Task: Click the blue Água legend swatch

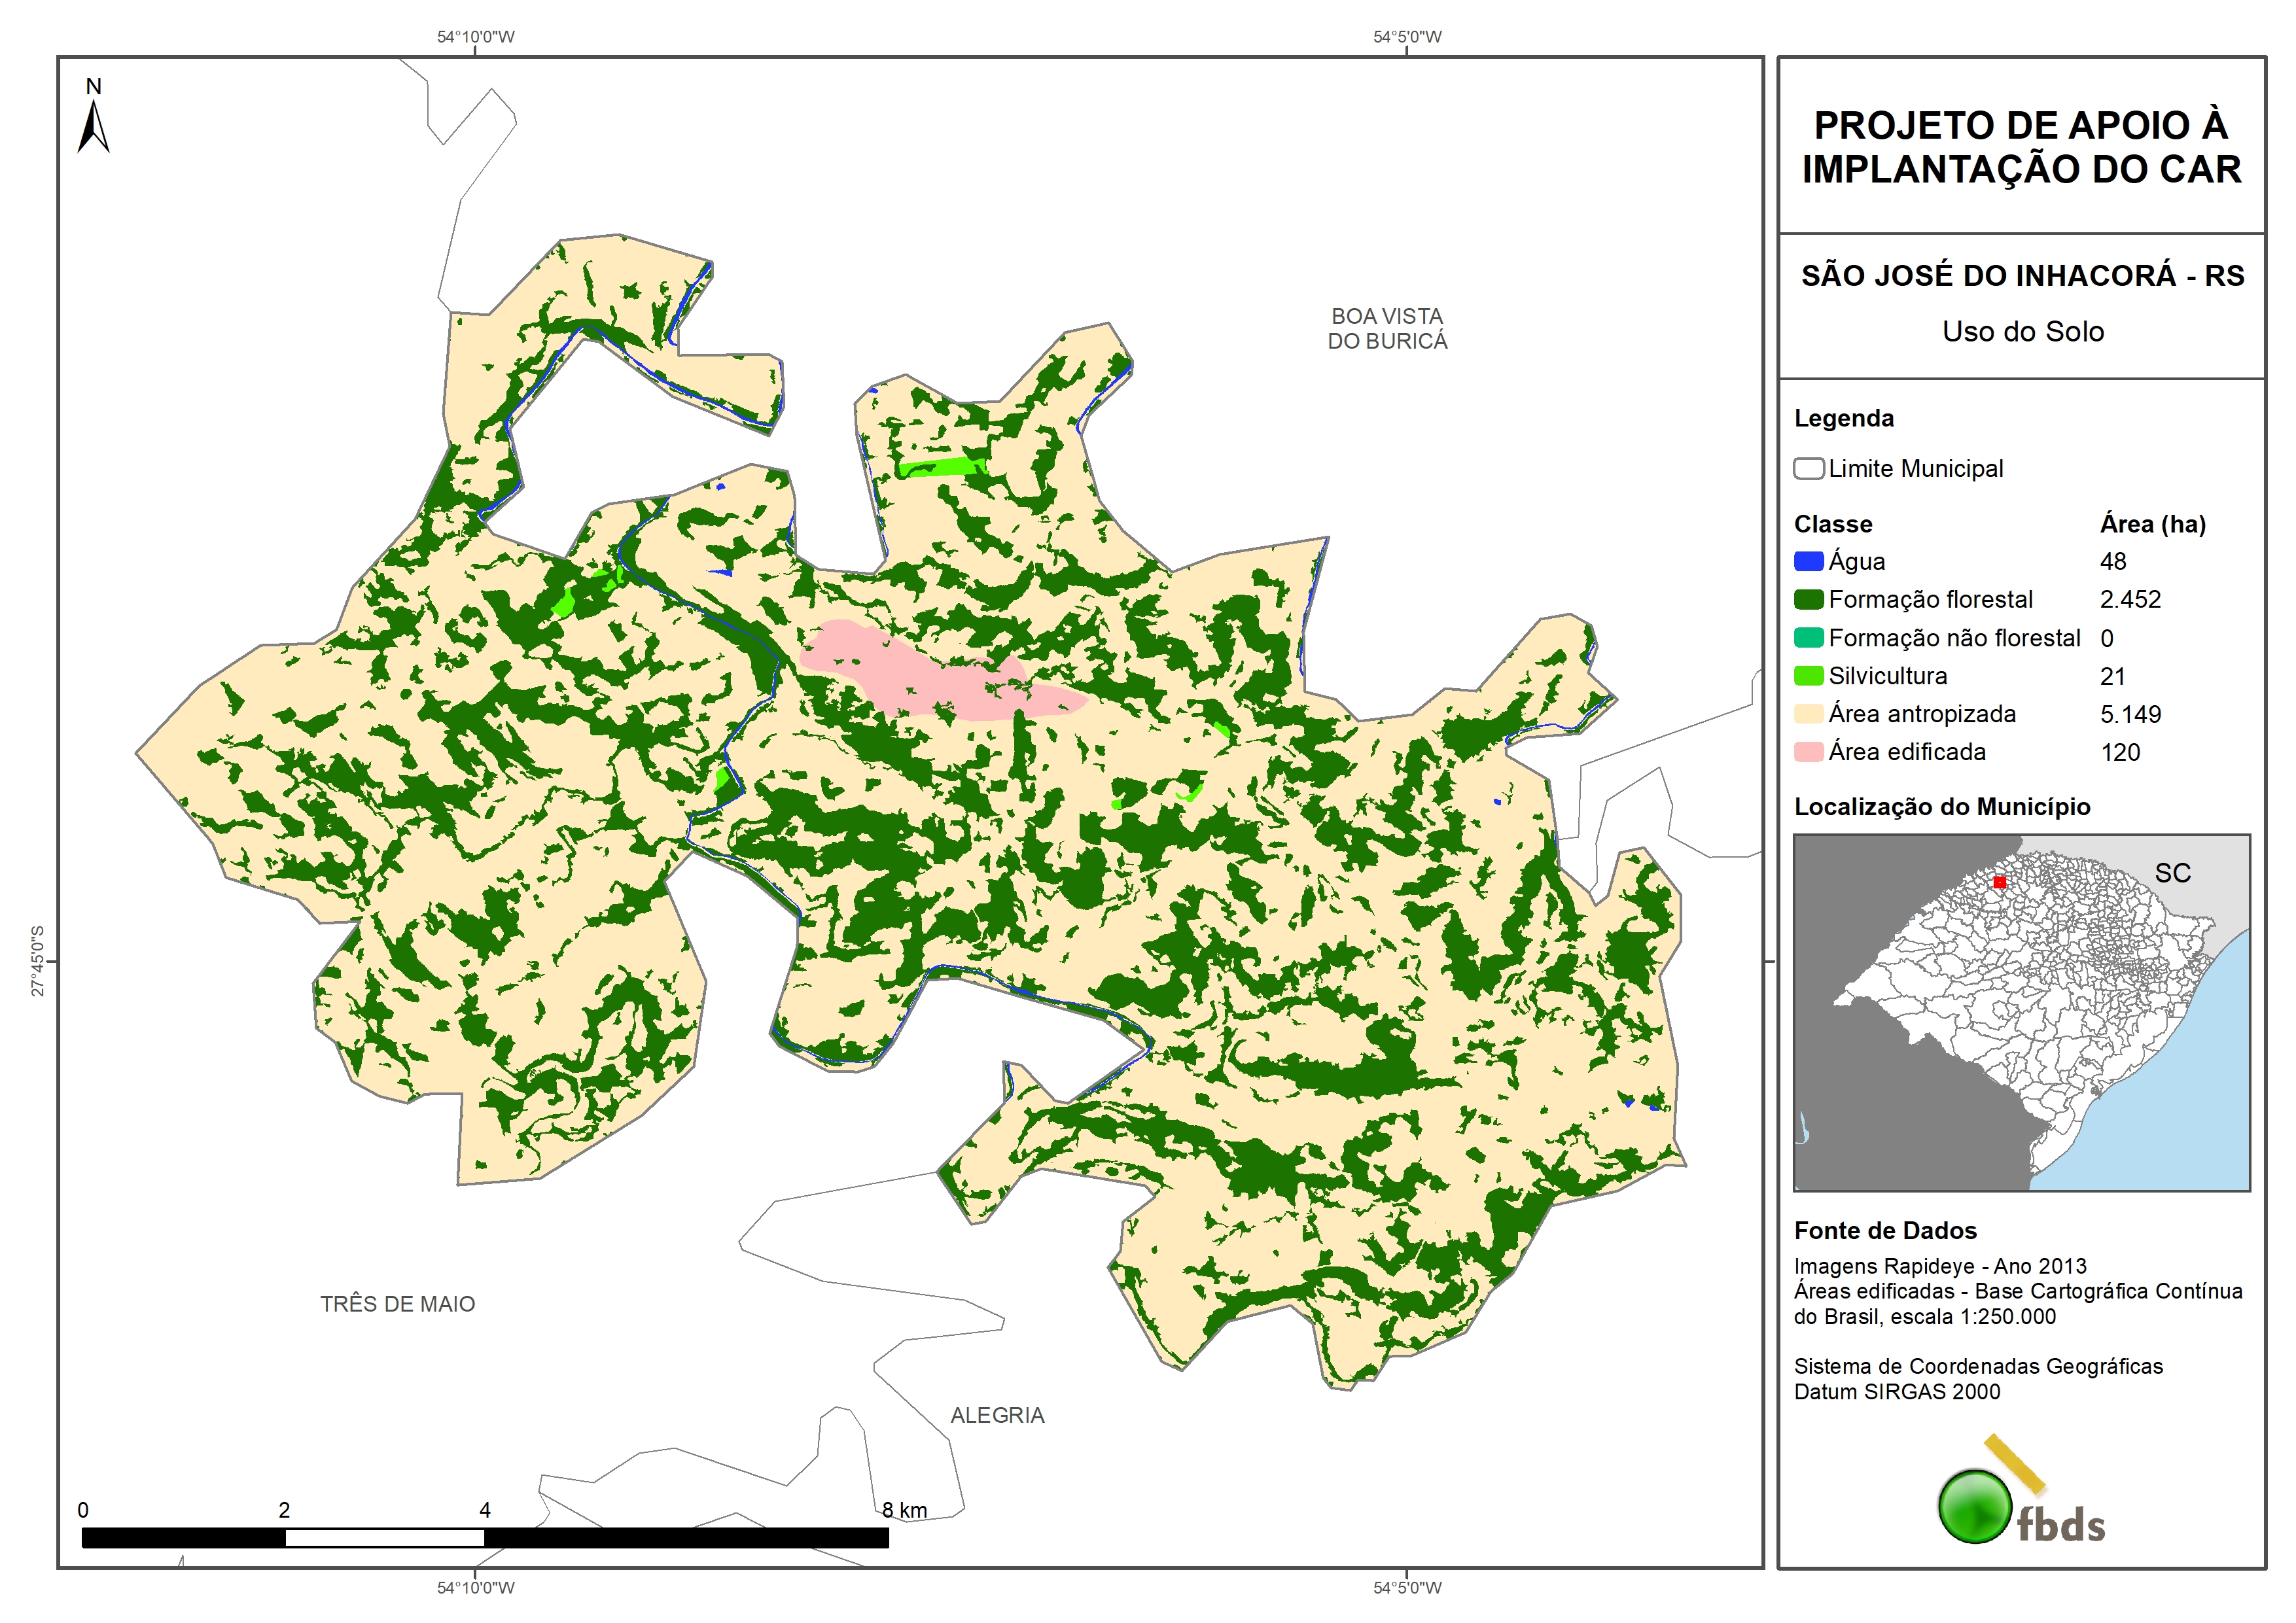Action: click(1808, 561)
